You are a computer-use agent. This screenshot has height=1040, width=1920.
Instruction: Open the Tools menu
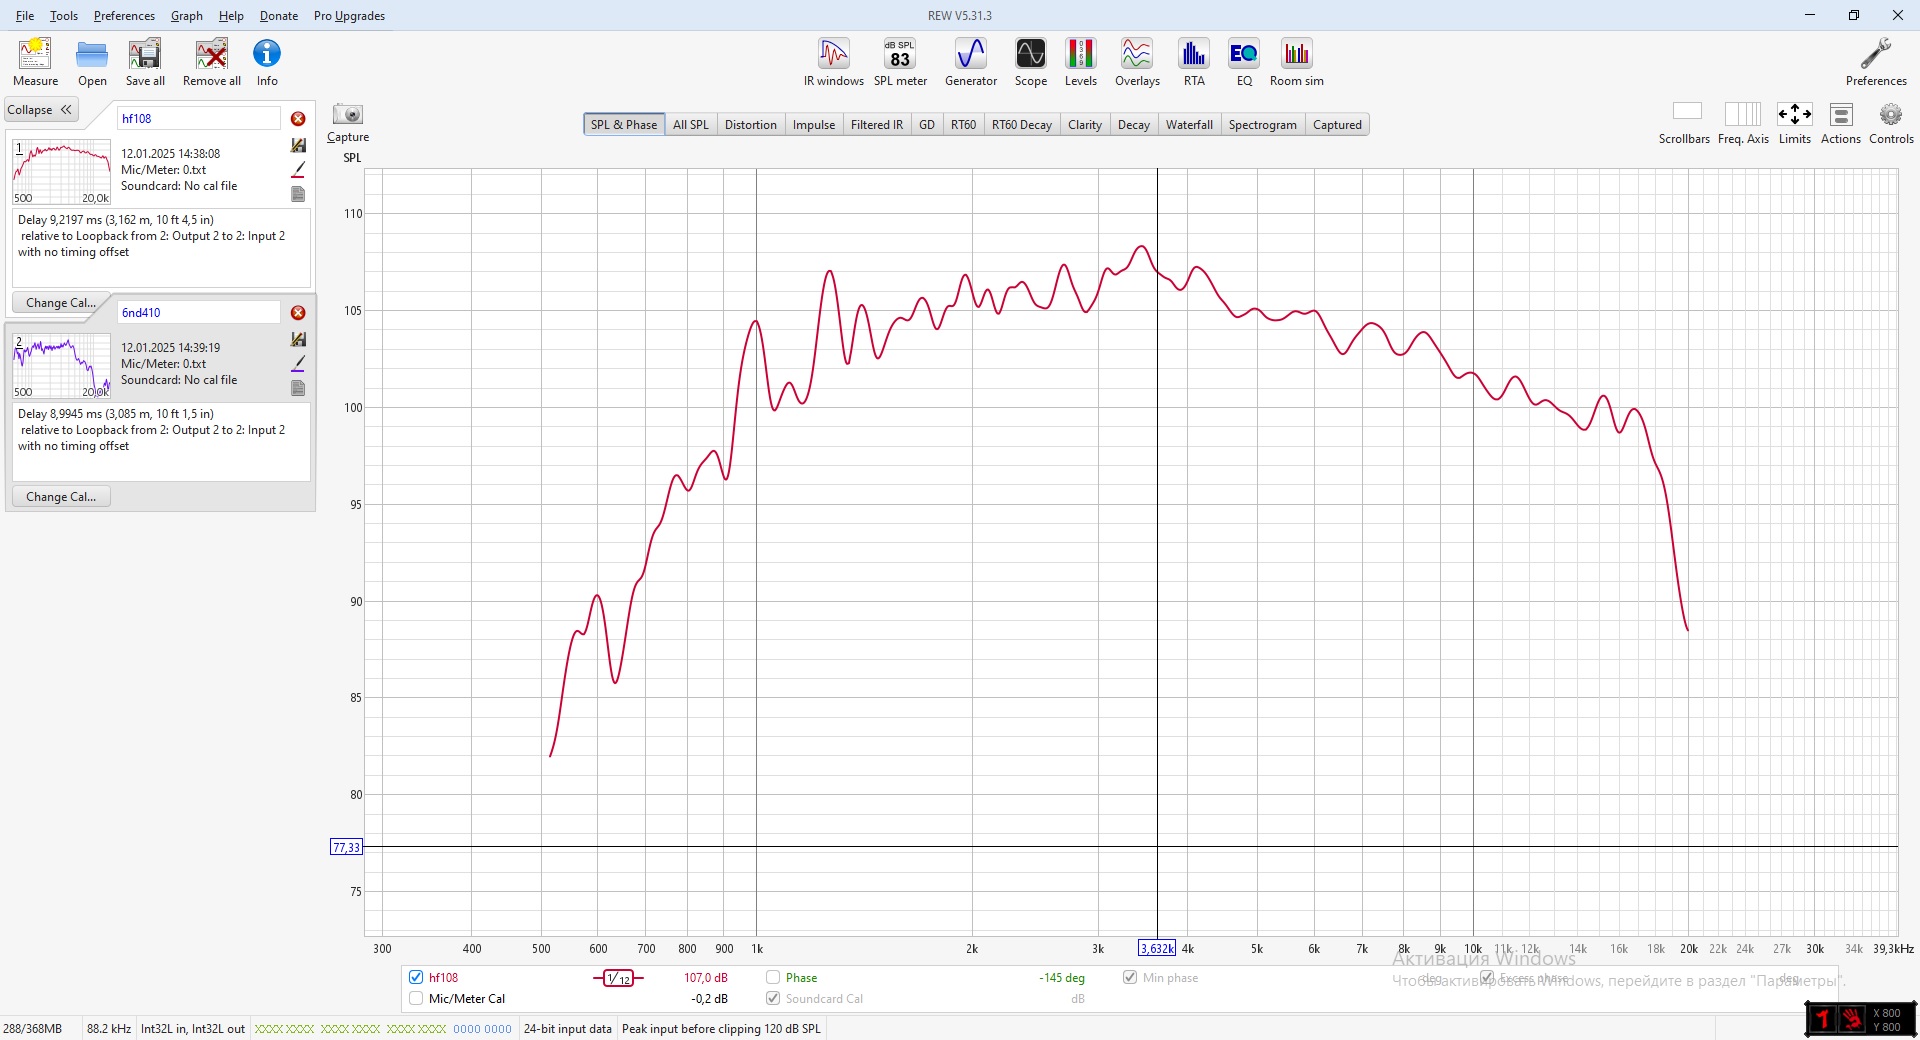tap(64, 16)
